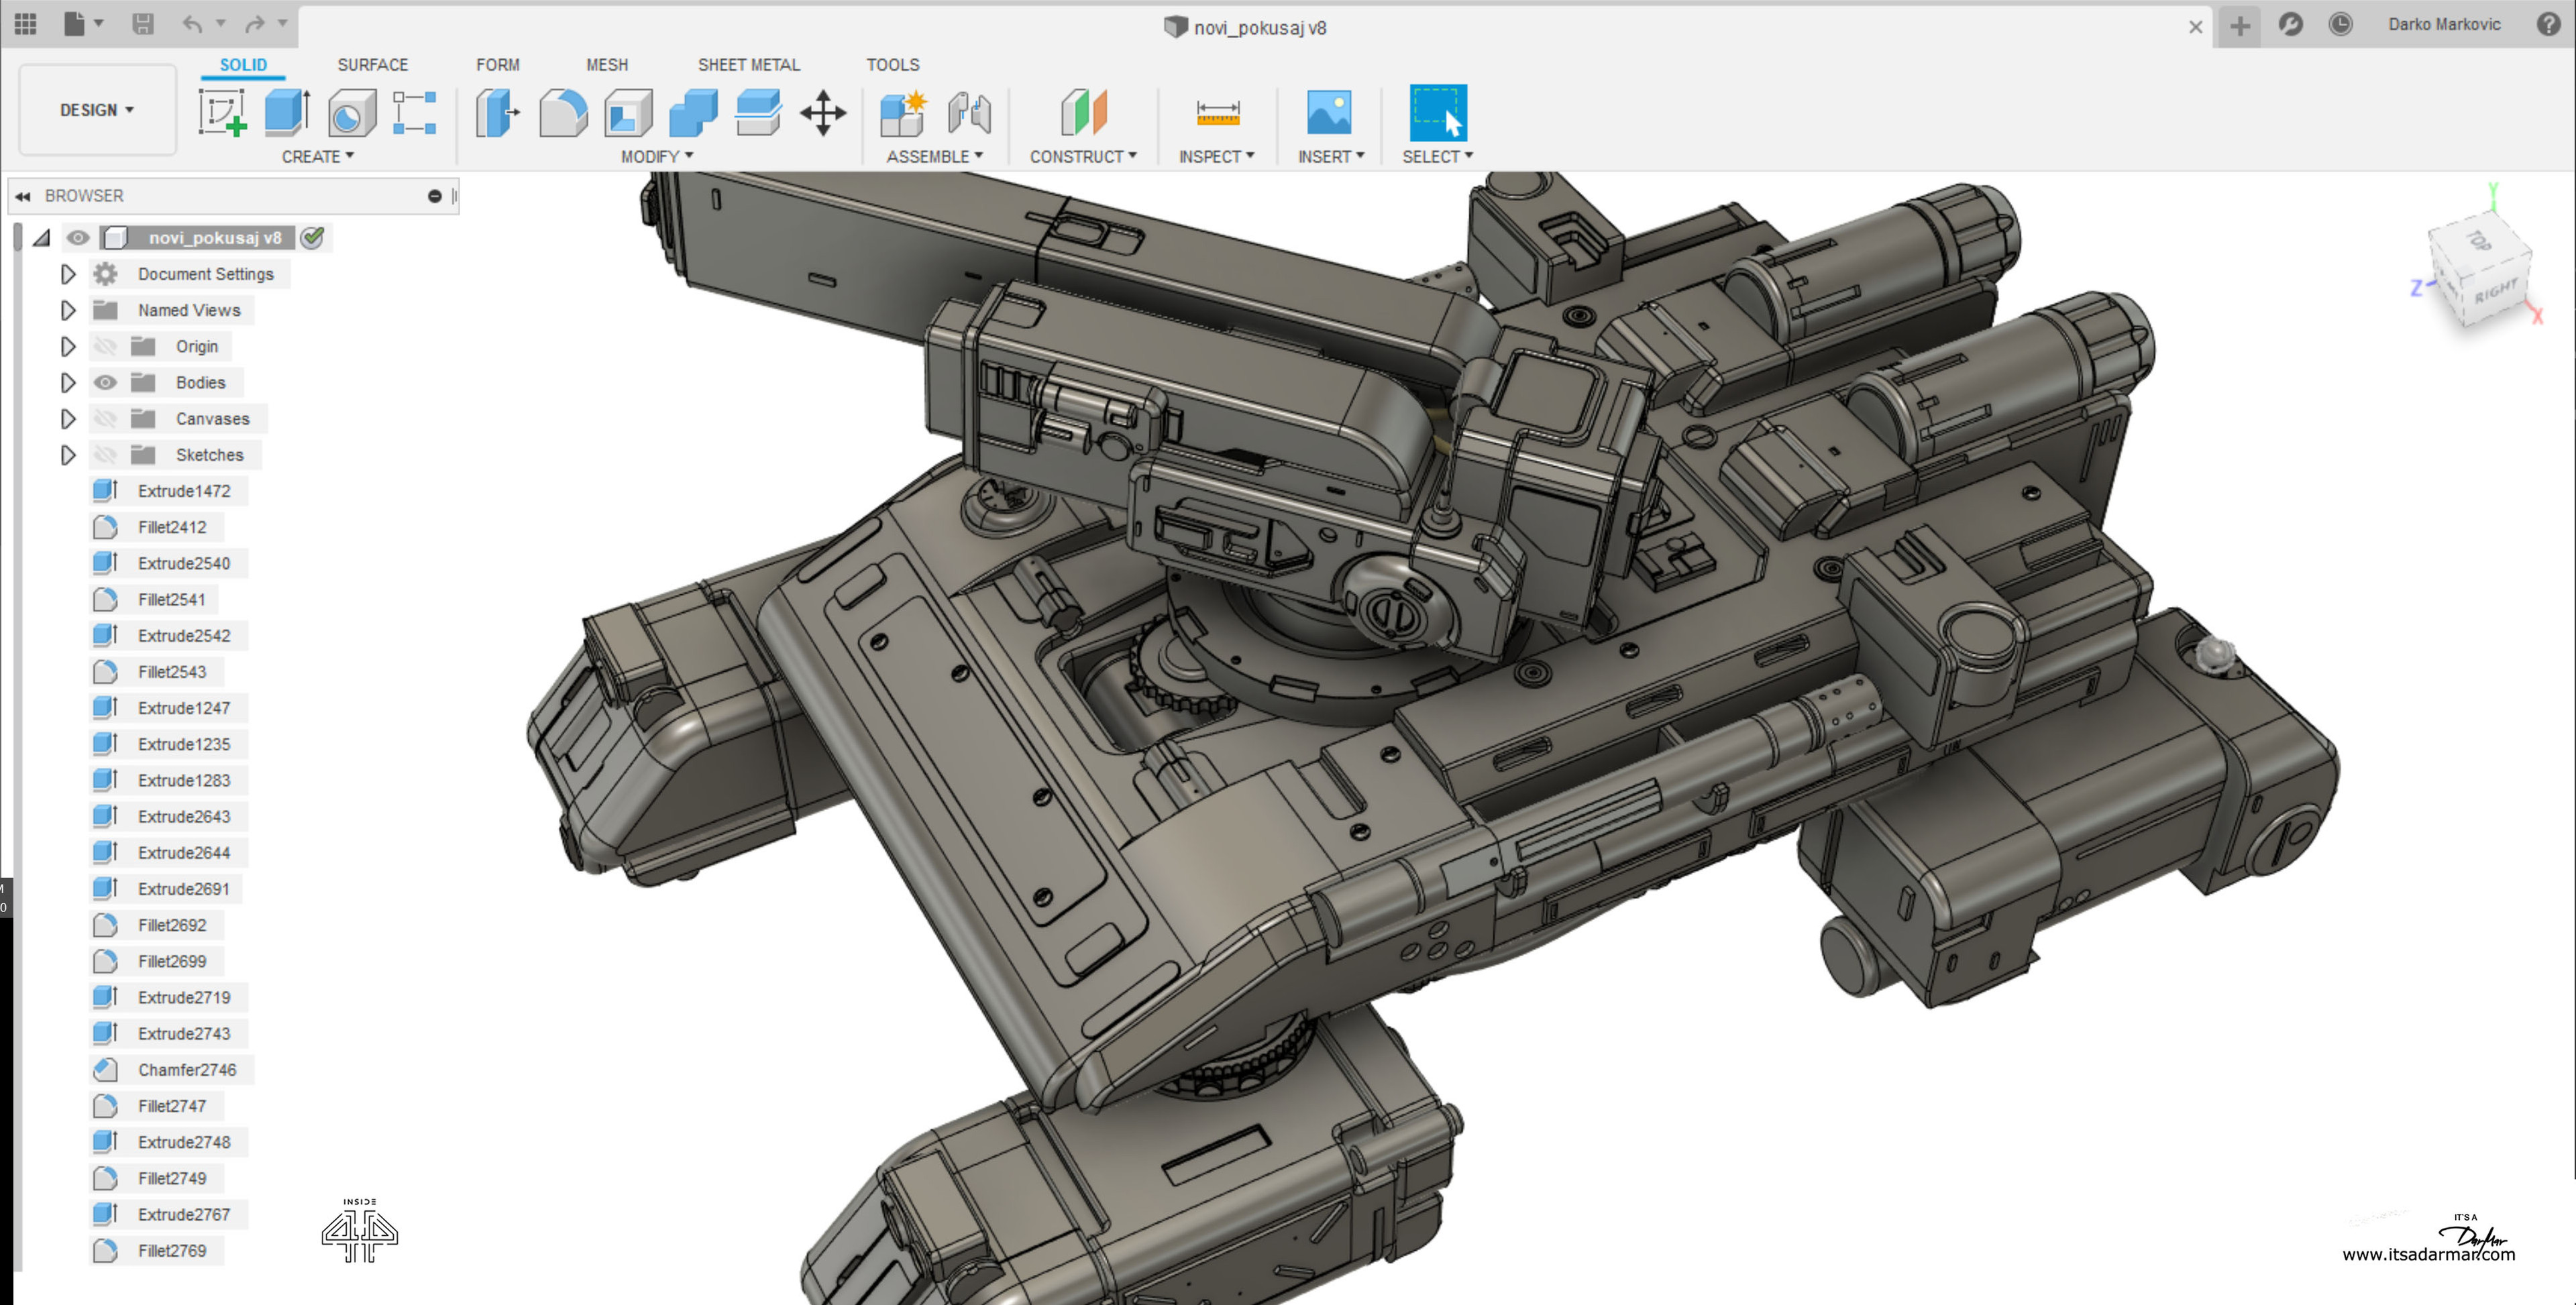Screen dimensions: 2576x1305
Task: Open the Help question mark icon
Action: 2548,24
